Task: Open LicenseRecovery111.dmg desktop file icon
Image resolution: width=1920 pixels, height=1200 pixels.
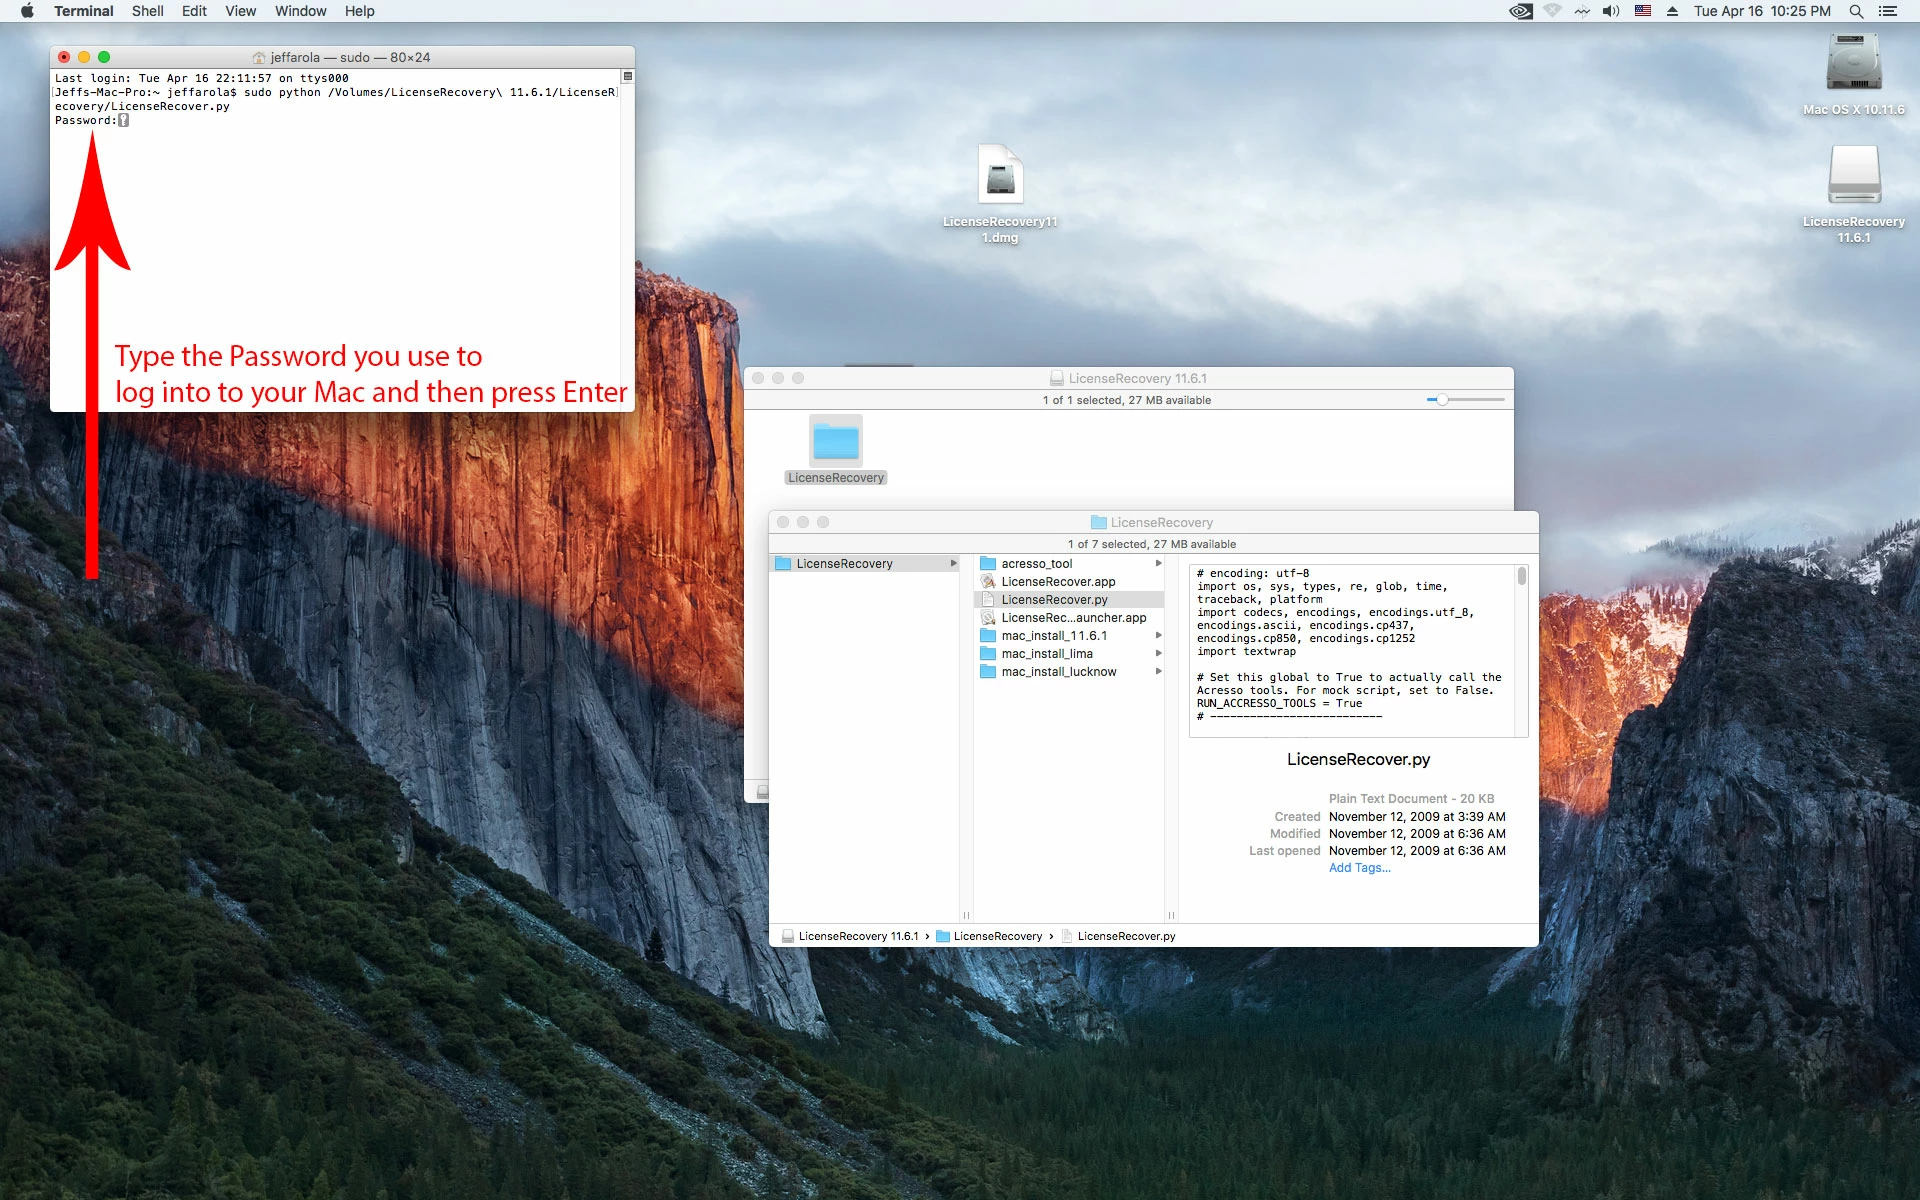Action: click(1000, 177)
